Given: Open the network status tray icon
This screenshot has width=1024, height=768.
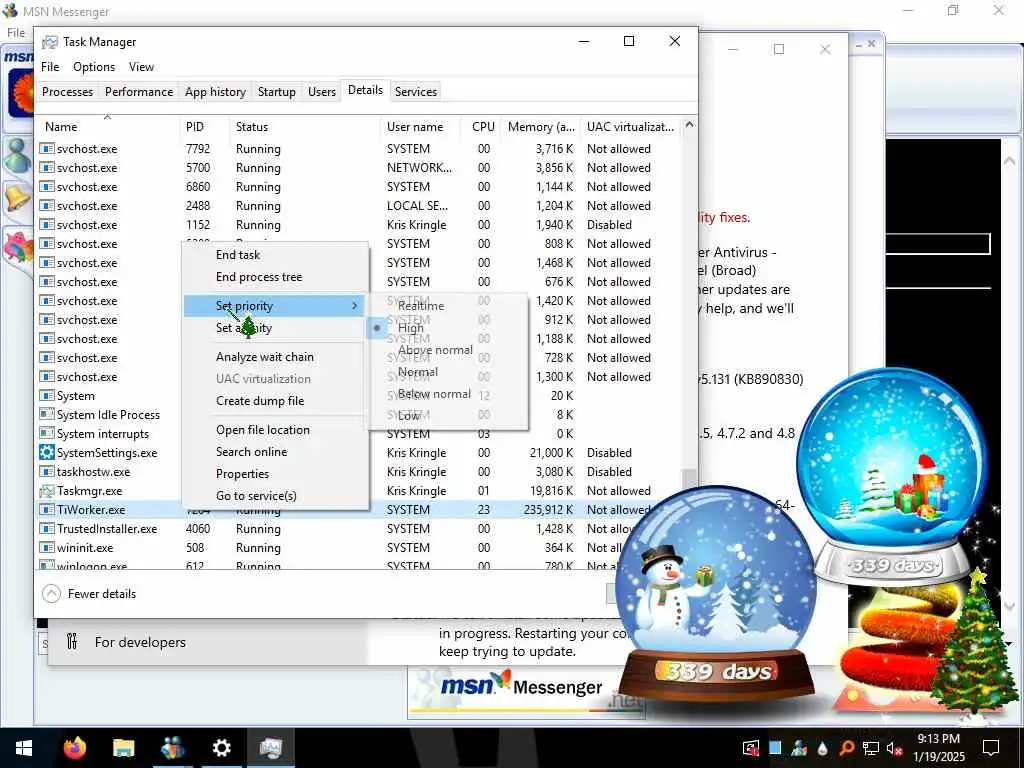Looking at the screenshot, I should (870, 748).
